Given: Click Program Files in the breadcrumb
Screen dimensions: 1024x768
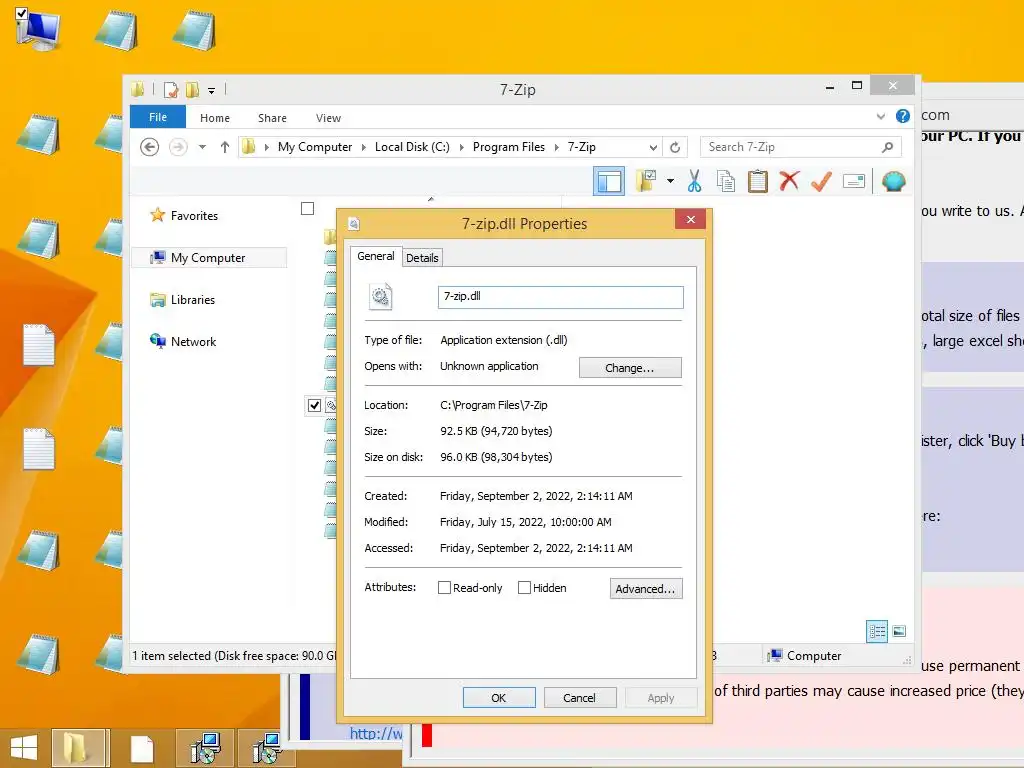Looking at the screenshot, I should coord(509,147).
